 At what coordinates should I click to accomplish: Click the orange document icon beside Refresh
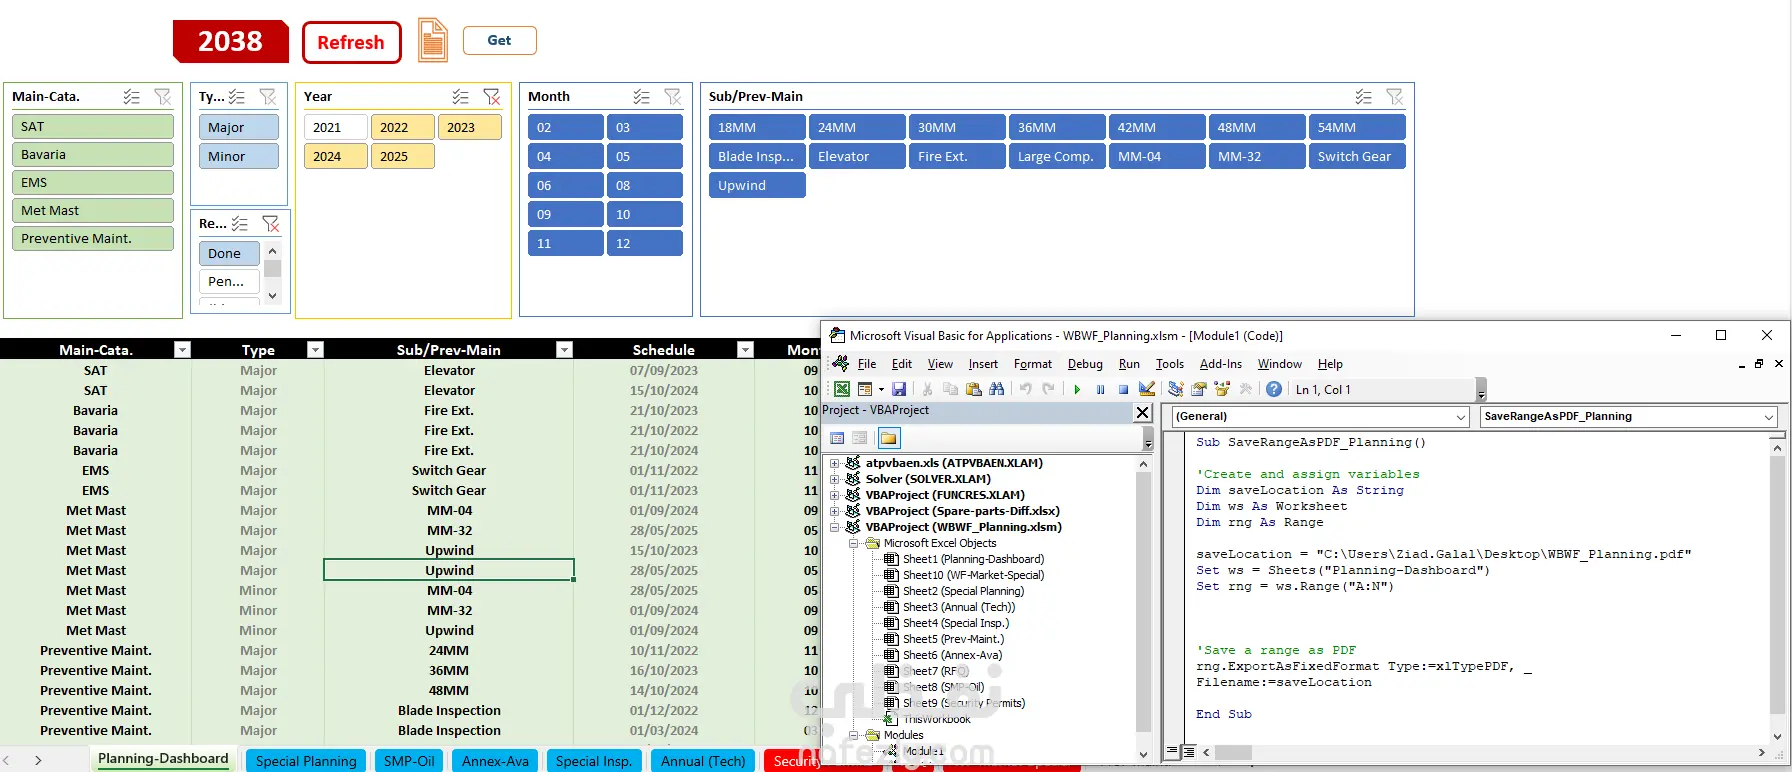(x=432, y=41)
